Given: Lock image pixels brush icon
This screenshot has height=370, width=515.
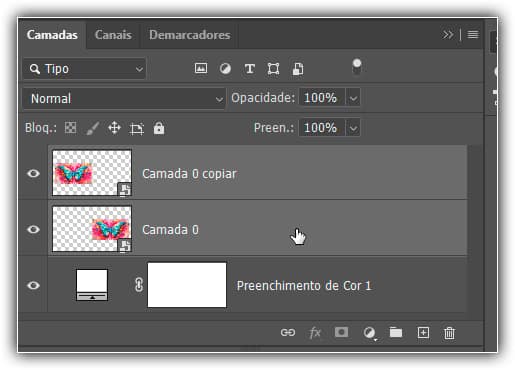Looking at the screenshot, I should coord(92,128).
